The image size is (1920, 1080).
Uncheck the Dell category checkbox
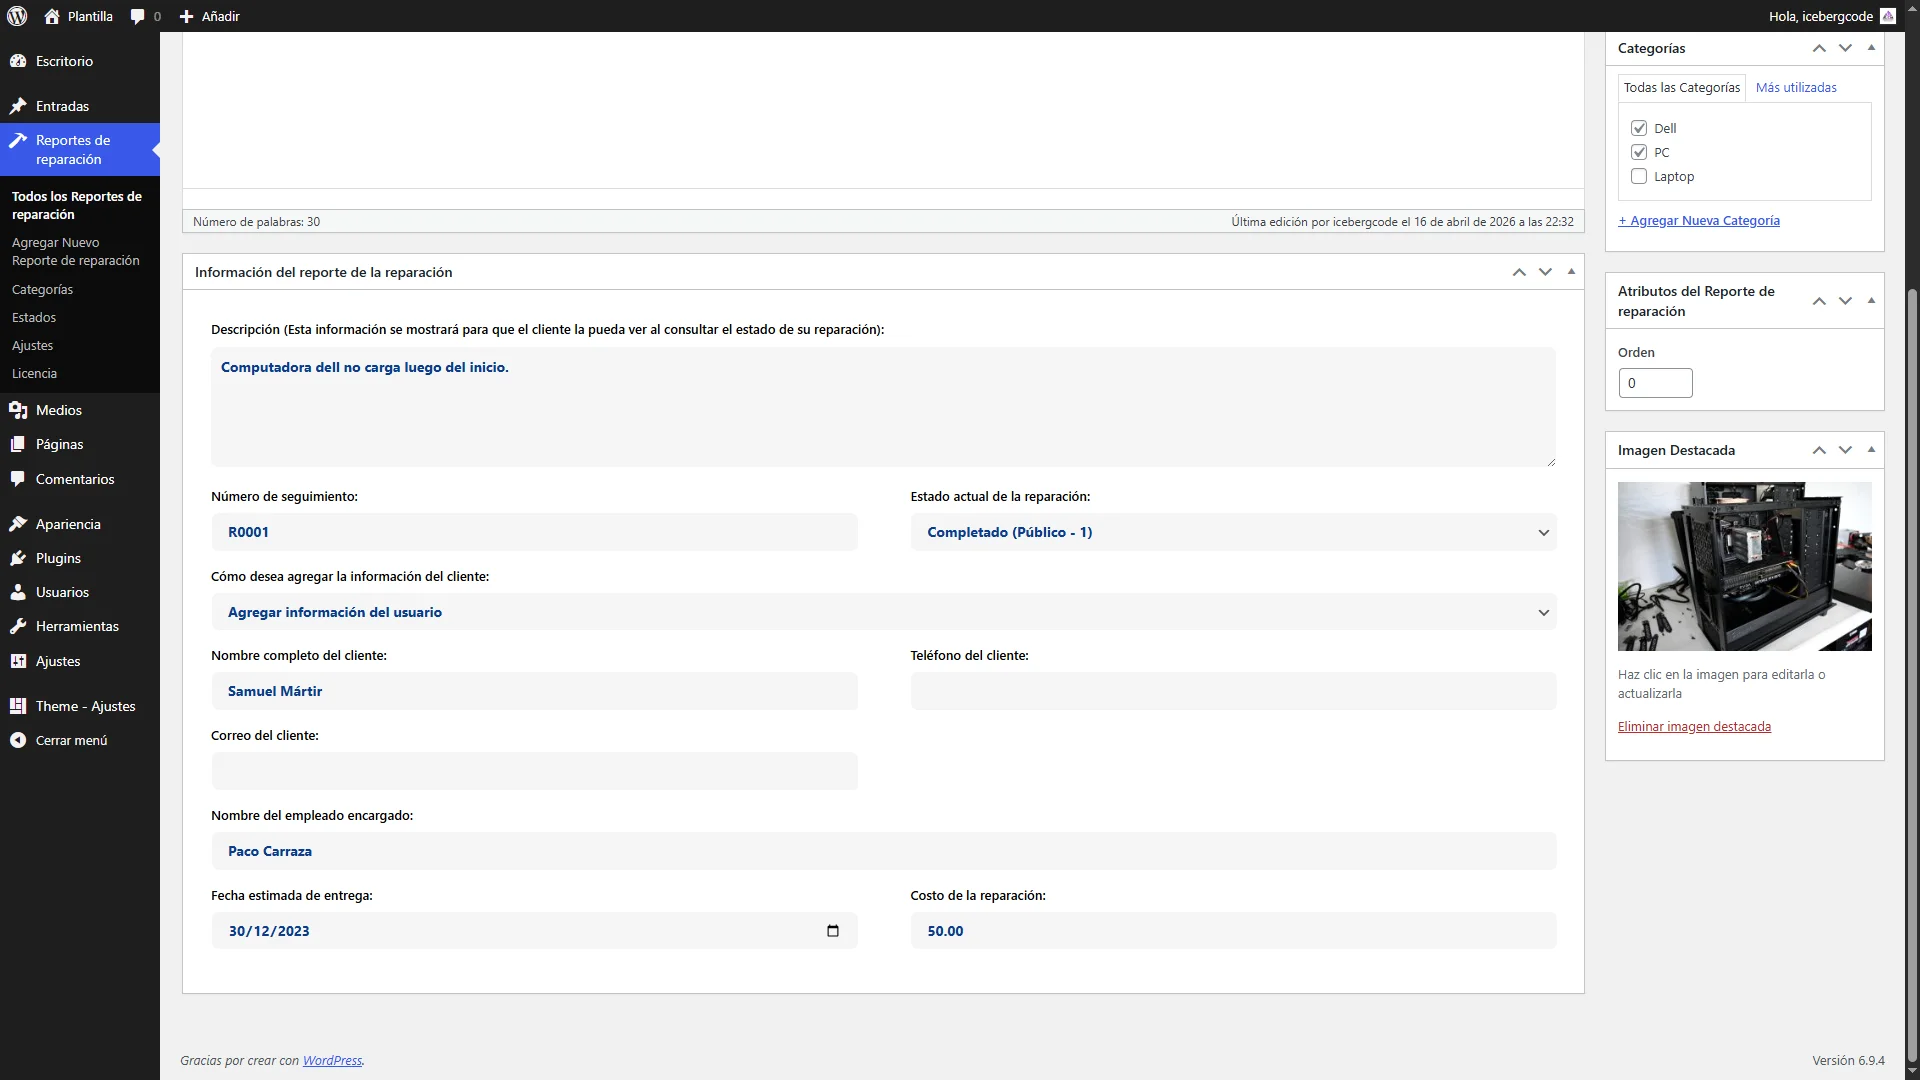point(1639,128)
